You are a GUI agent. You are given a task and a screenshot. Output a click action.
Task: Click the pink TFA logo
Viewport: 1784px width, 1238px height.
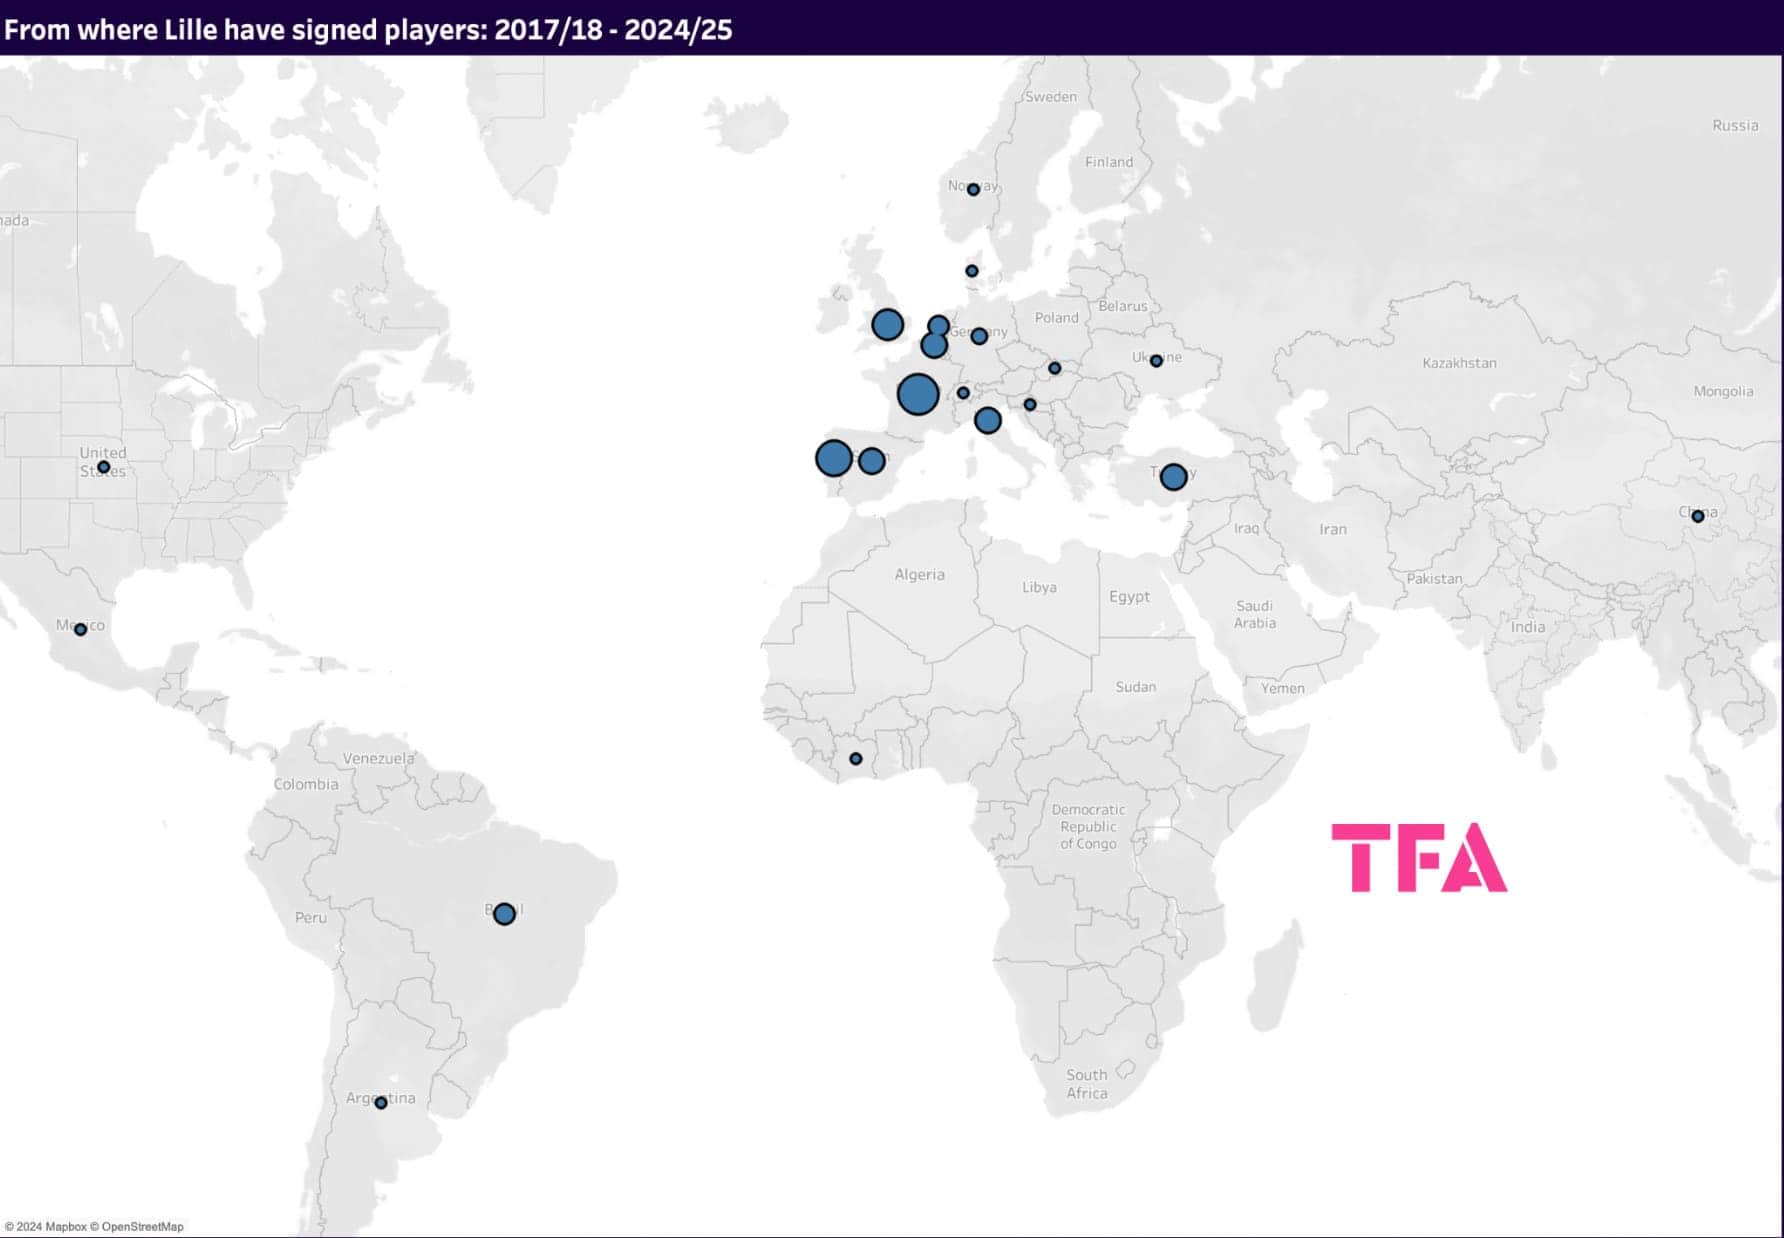[x=1418, y=858]
